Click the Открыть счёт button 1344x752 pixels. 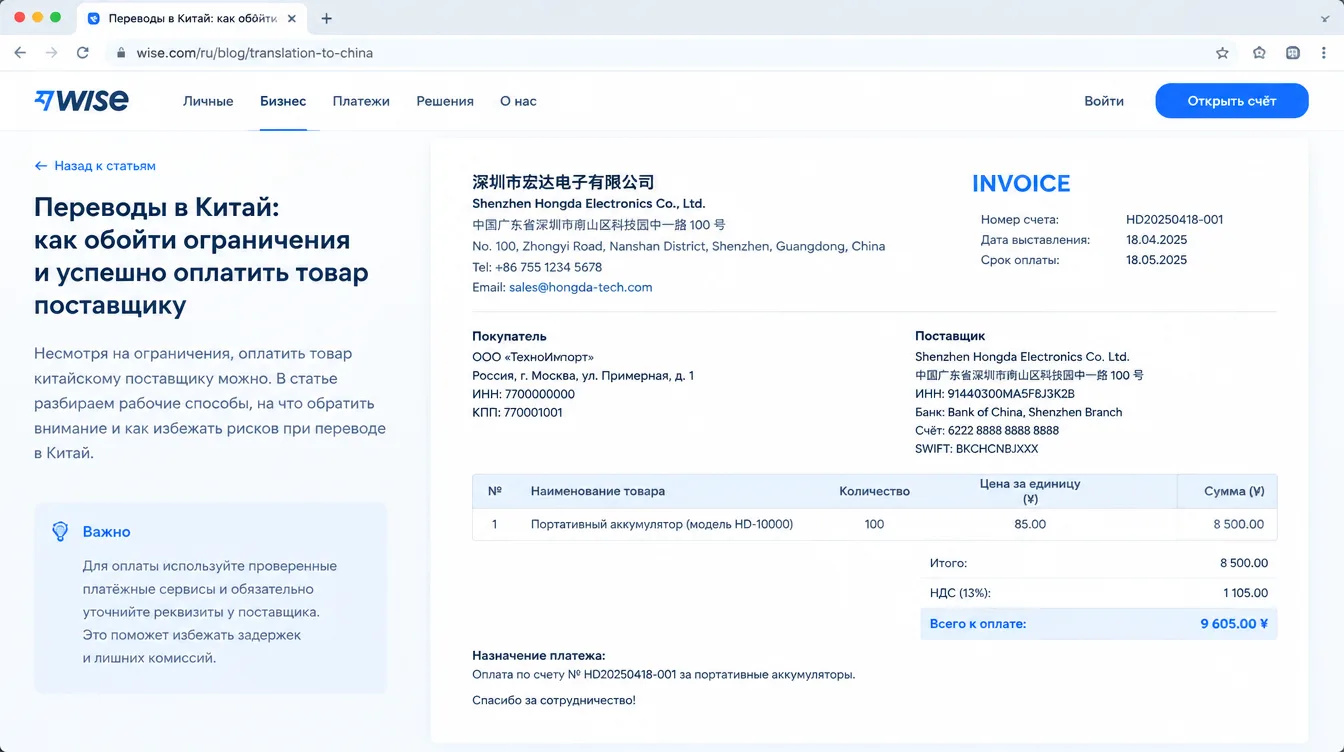[1232, 101]
